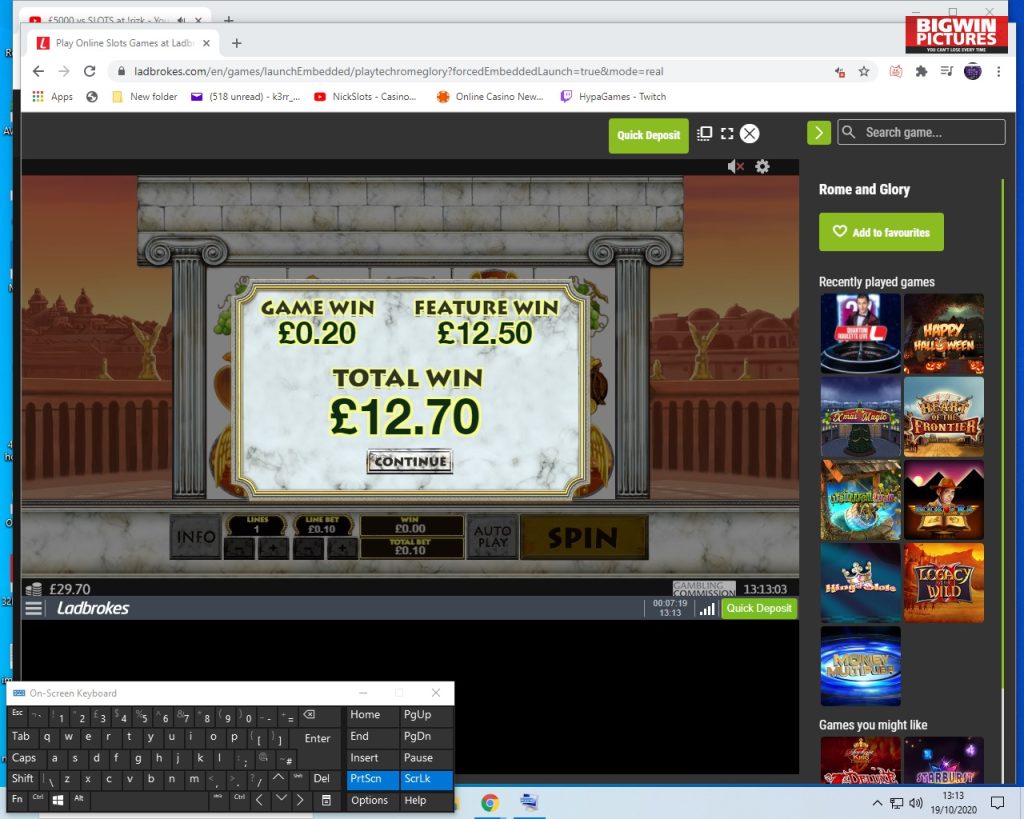Screen dimensions: 1024x819
Task: Click the backspace key on On-Screen Keyboard
Action: [x=319, y=715]
